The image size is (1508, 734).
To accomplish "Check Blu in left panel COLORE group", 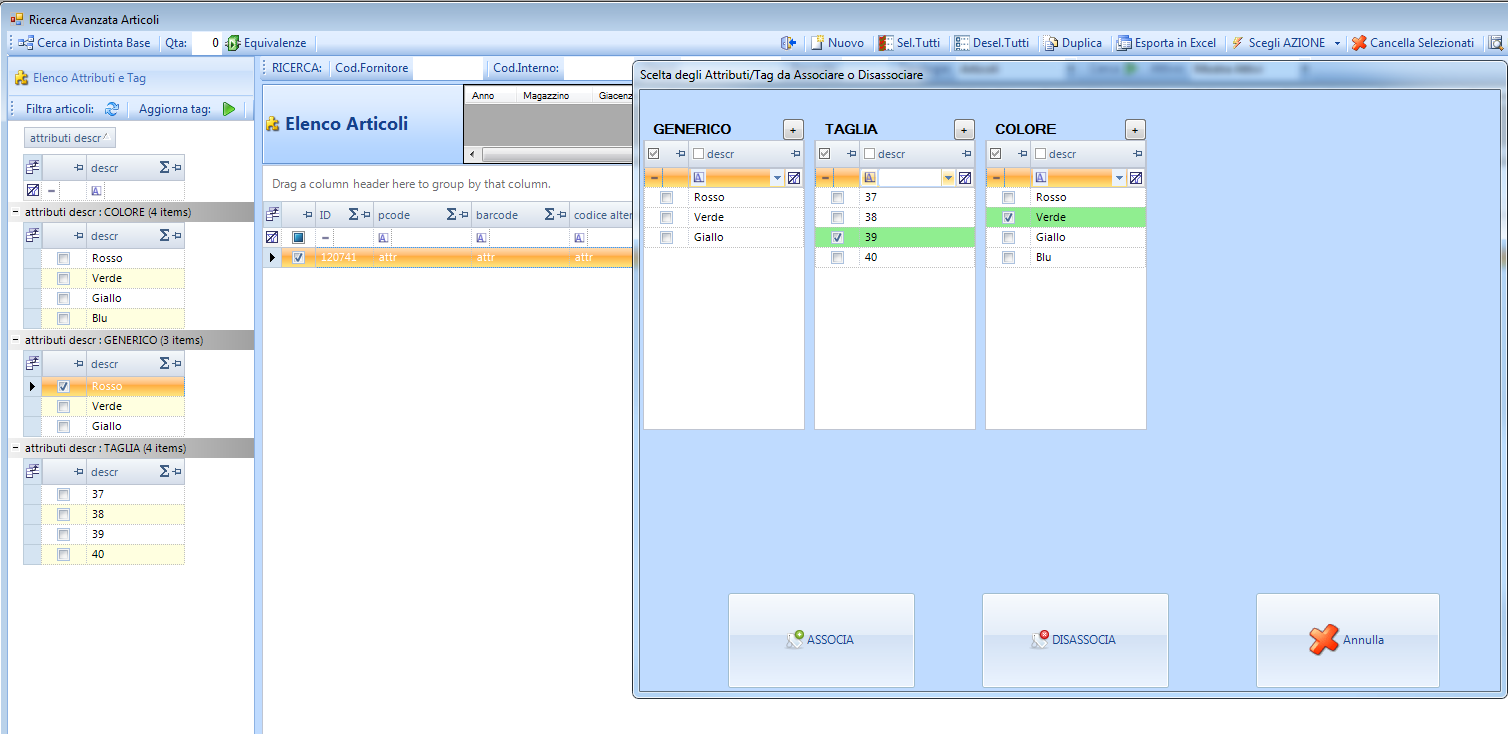I will 63,318.
